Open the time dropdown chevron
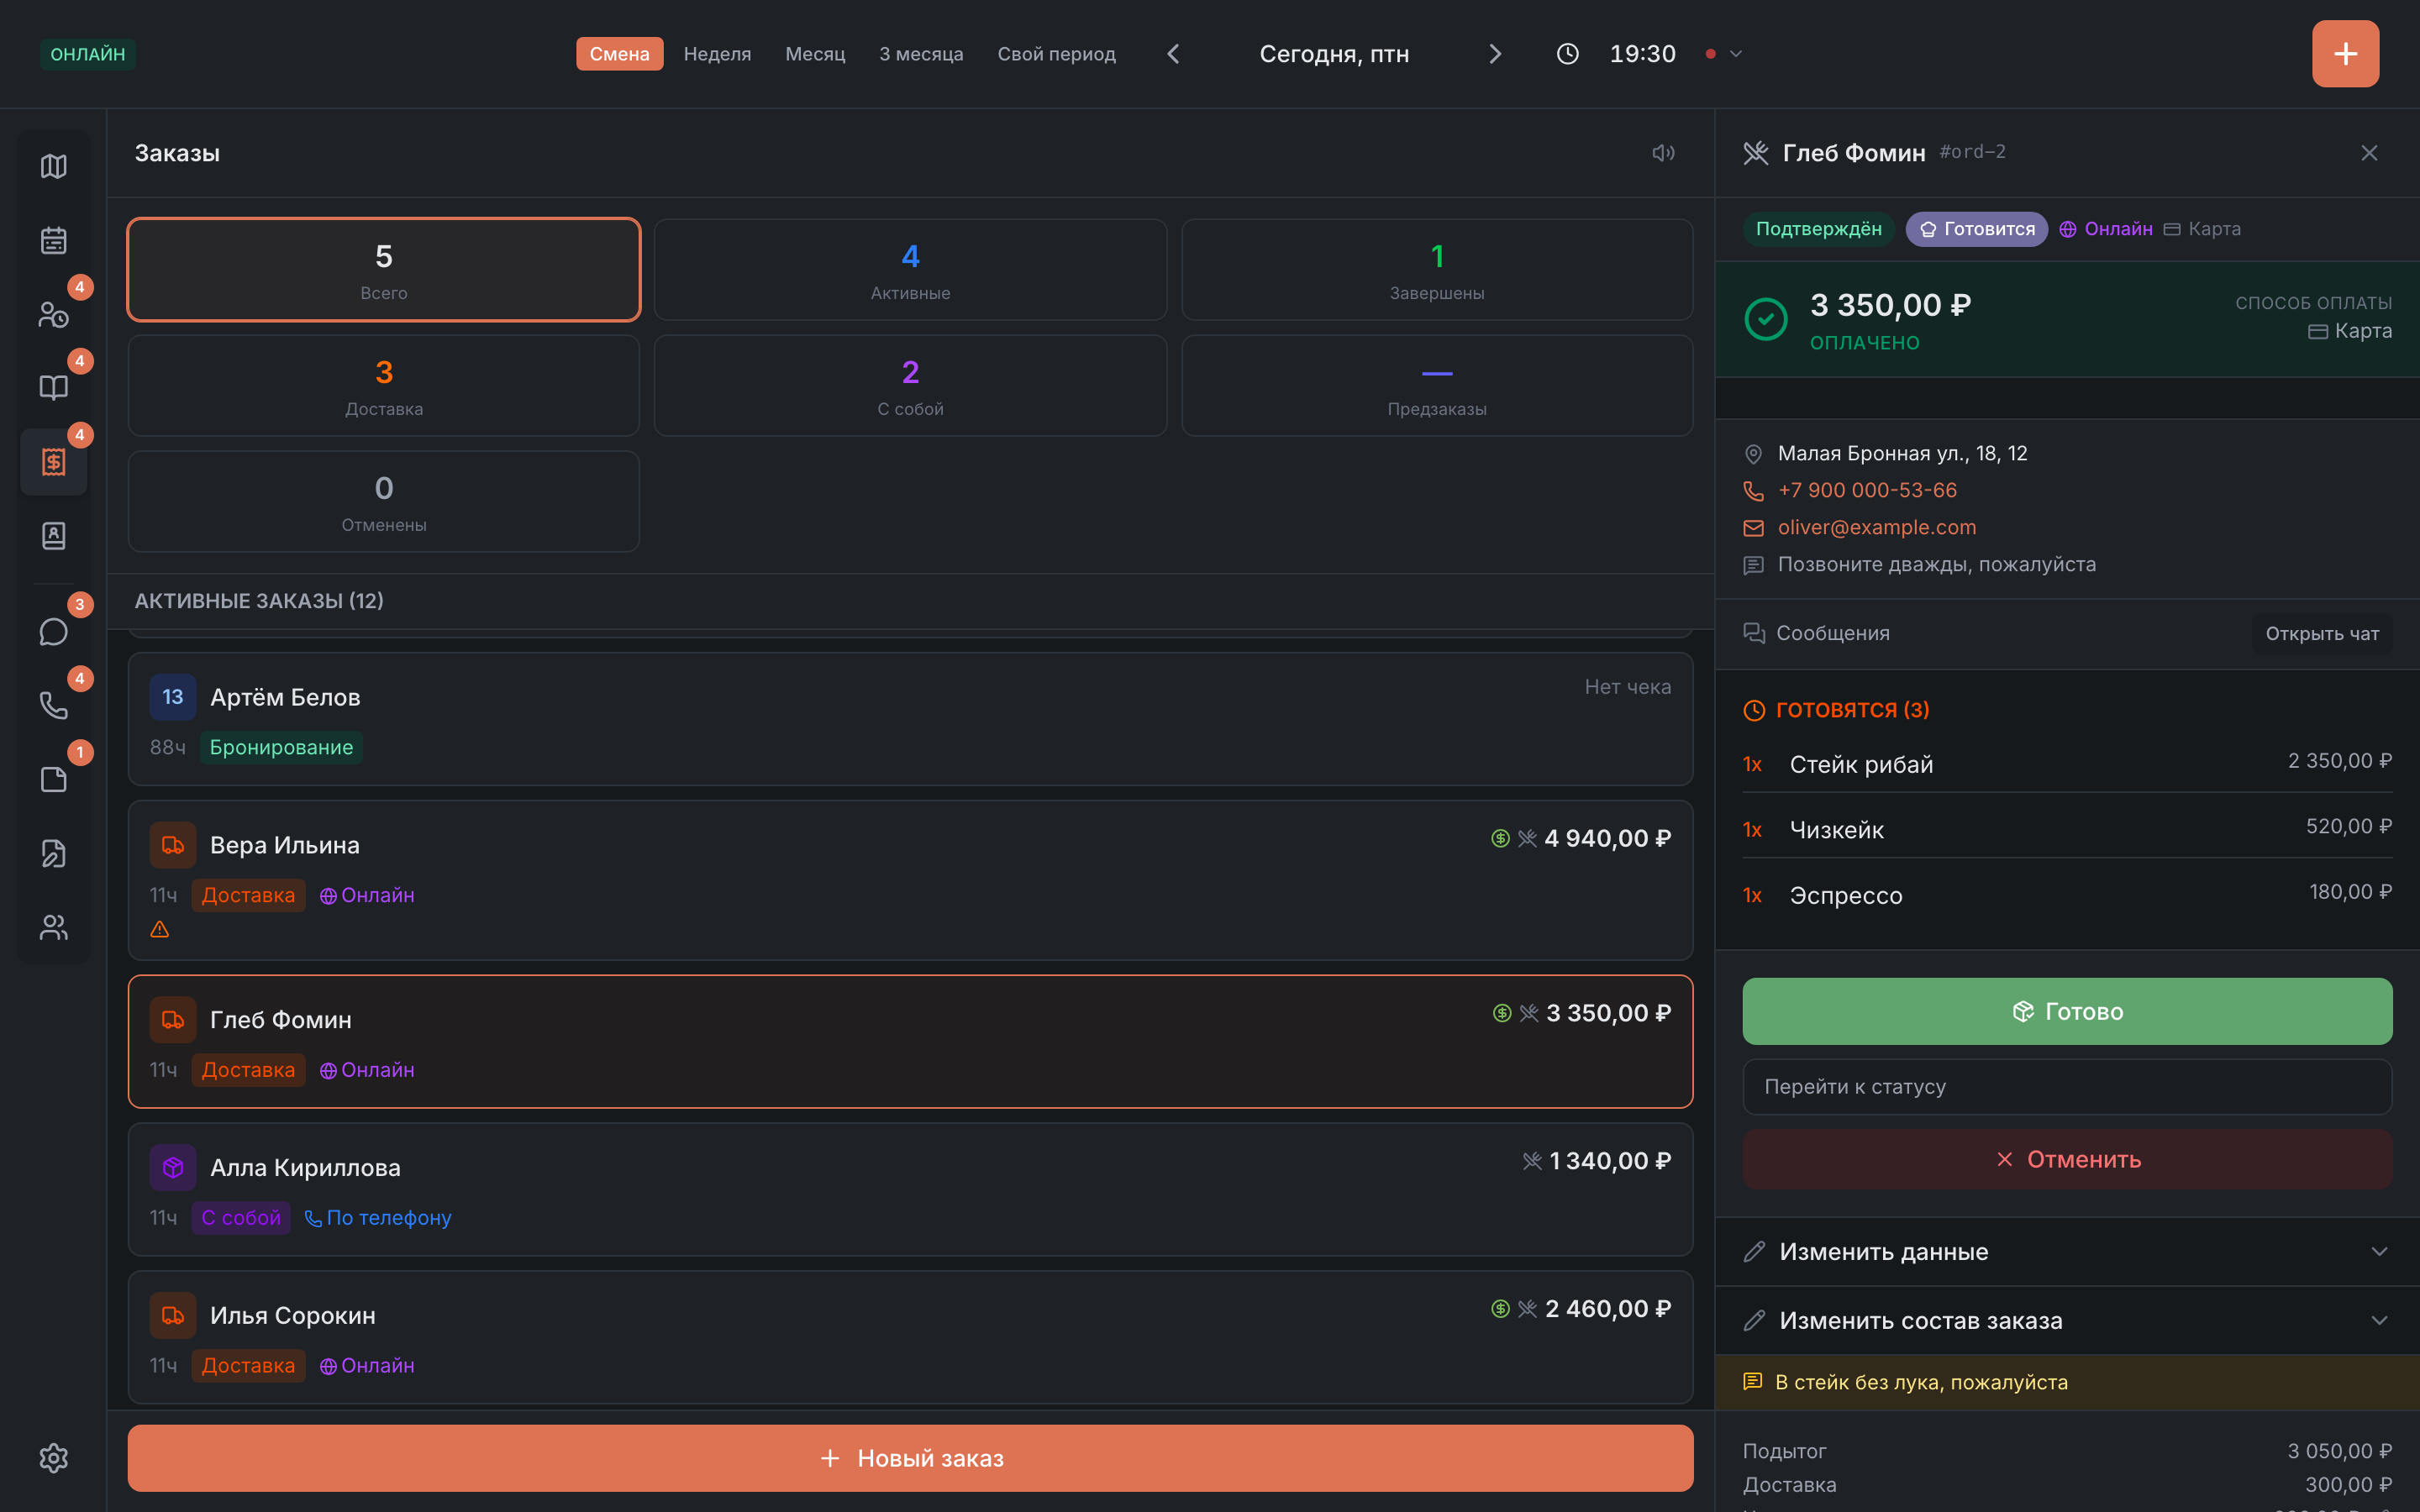 click(1736, 54)
